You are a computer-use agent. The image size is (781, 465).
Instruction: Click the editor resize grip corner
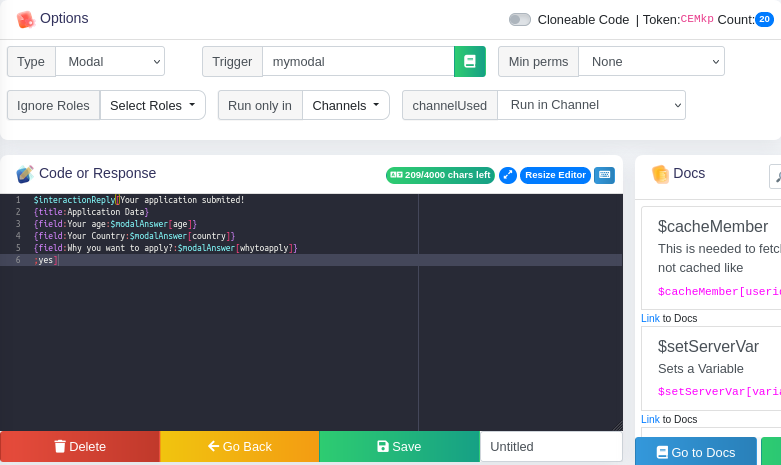(x=618, y=426)
